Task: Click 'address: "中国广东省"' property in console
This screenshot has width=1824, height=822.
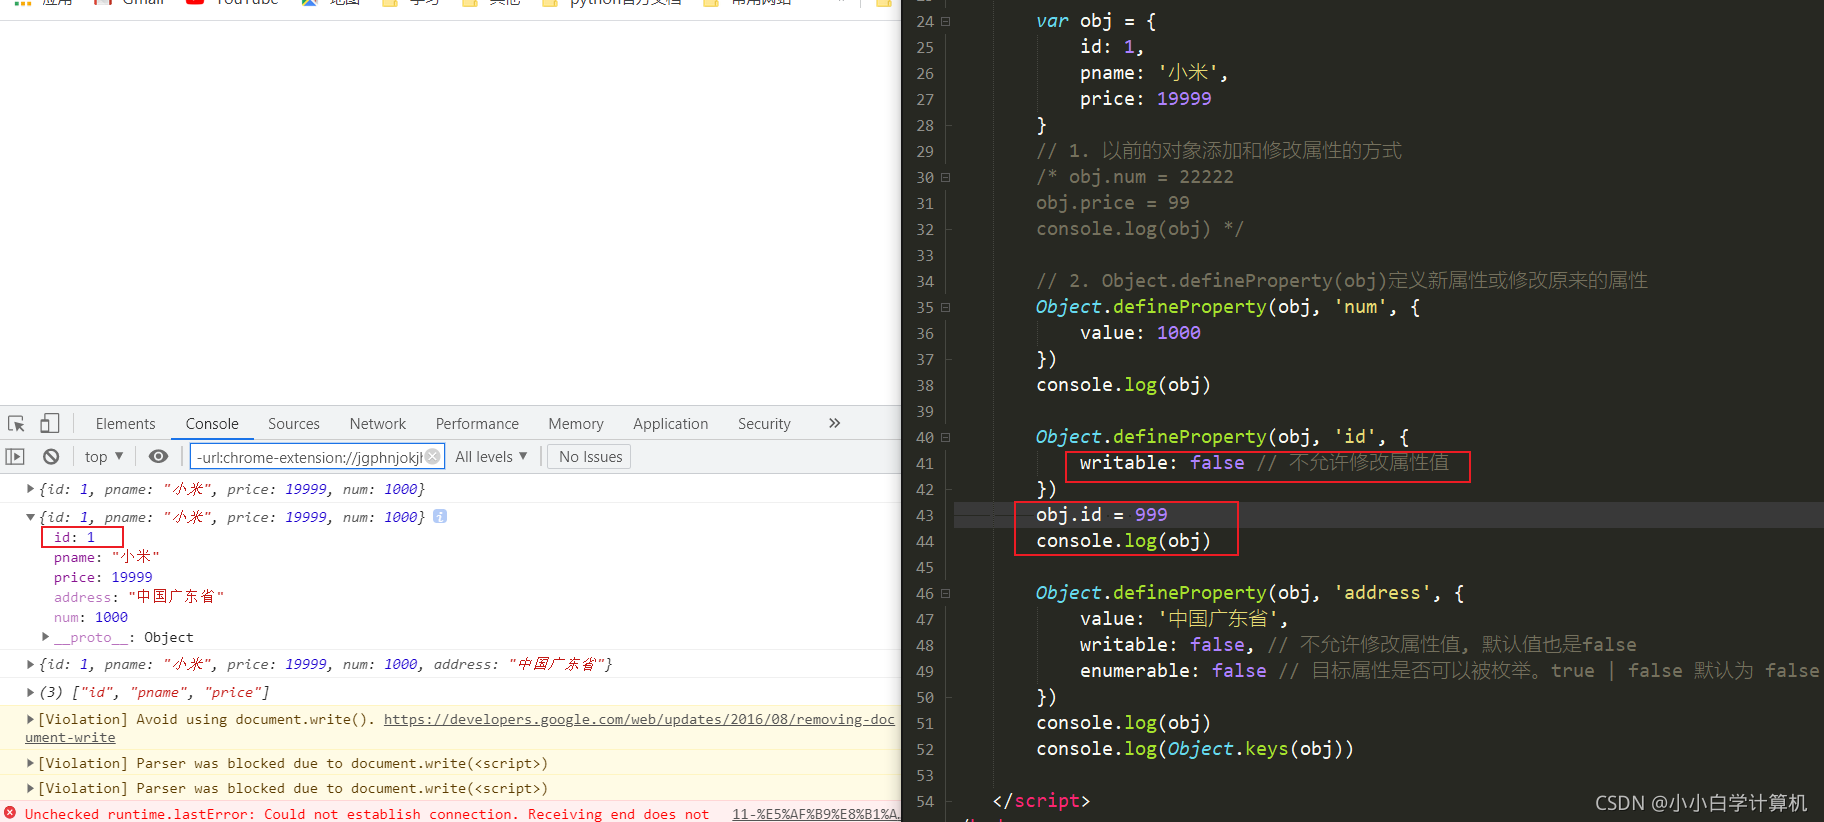Action: [139, 597]
